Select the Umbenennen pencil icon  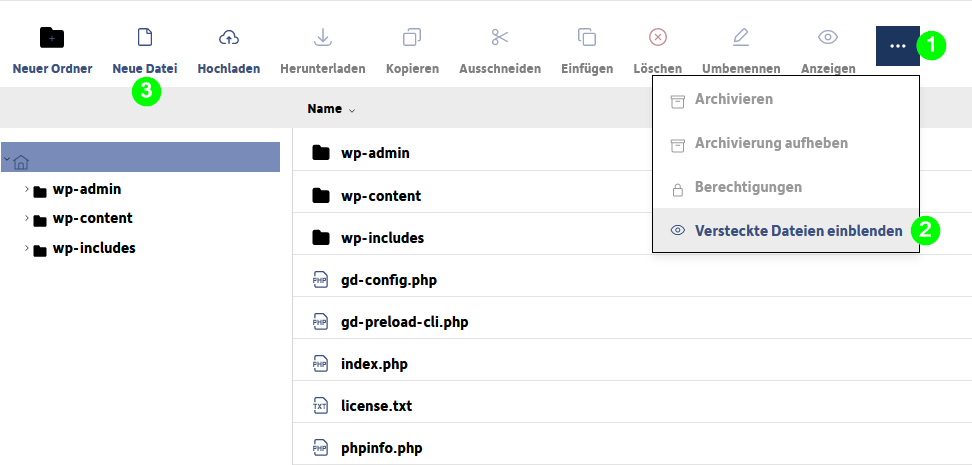click(x=741, y=37)
